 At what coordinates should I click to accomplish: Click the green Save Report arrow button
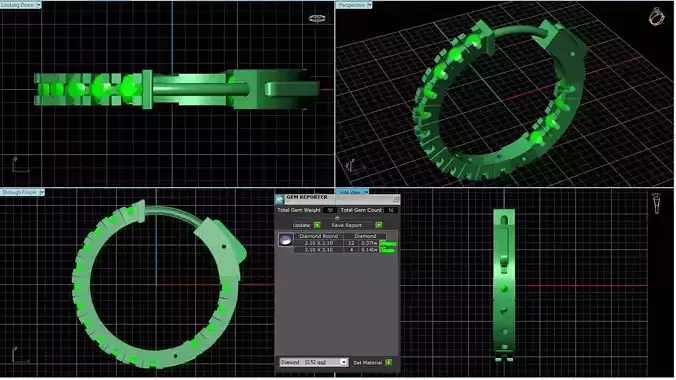(379, 225)
